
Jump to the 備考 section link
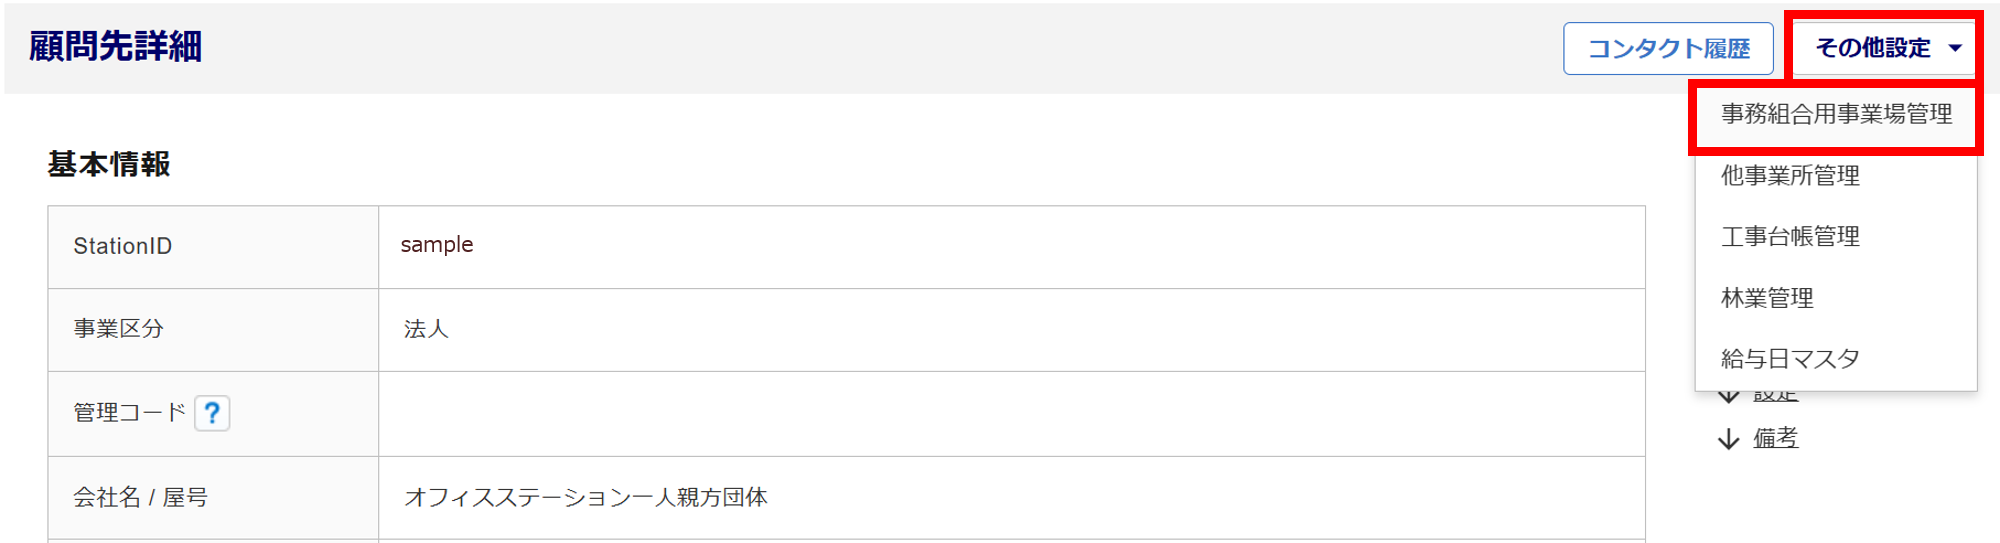[1776, 439]
